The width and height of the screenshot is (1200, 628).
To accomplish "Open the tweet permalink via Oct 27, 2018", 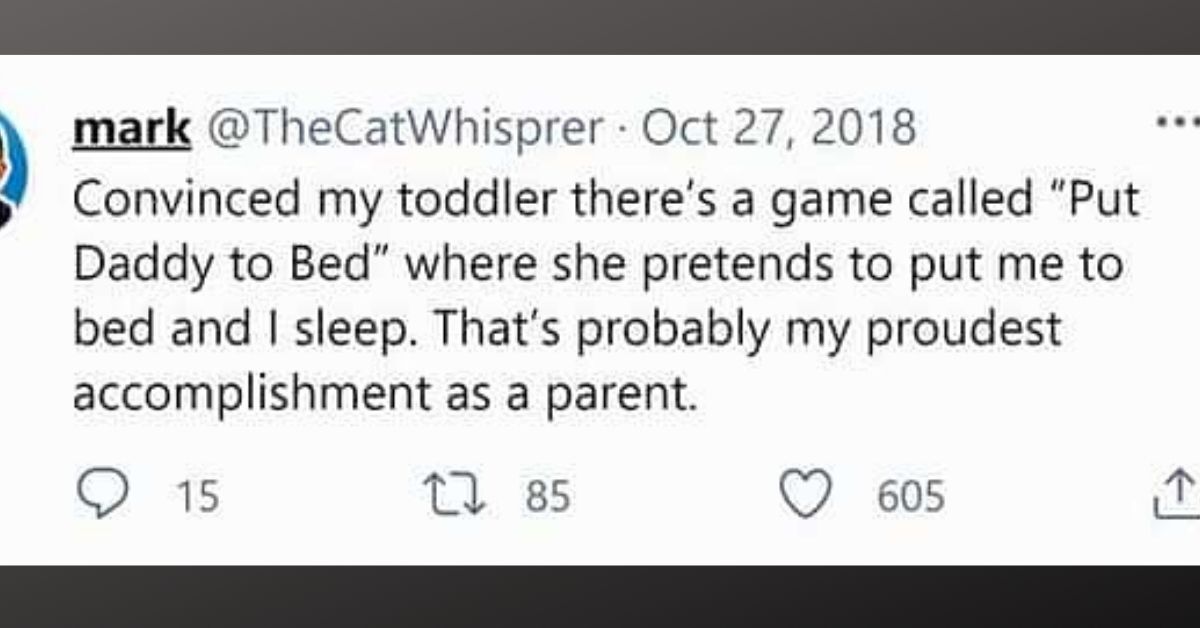I will point(780,129).
